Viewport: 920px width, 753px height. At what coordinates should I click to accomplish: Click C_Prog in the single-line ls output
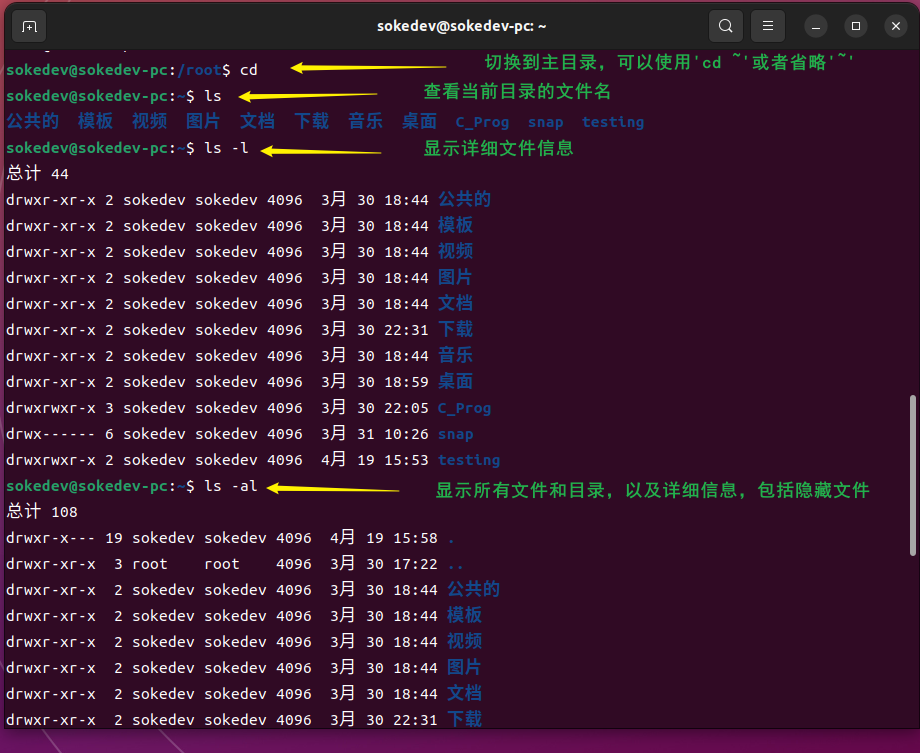point(482,122)
